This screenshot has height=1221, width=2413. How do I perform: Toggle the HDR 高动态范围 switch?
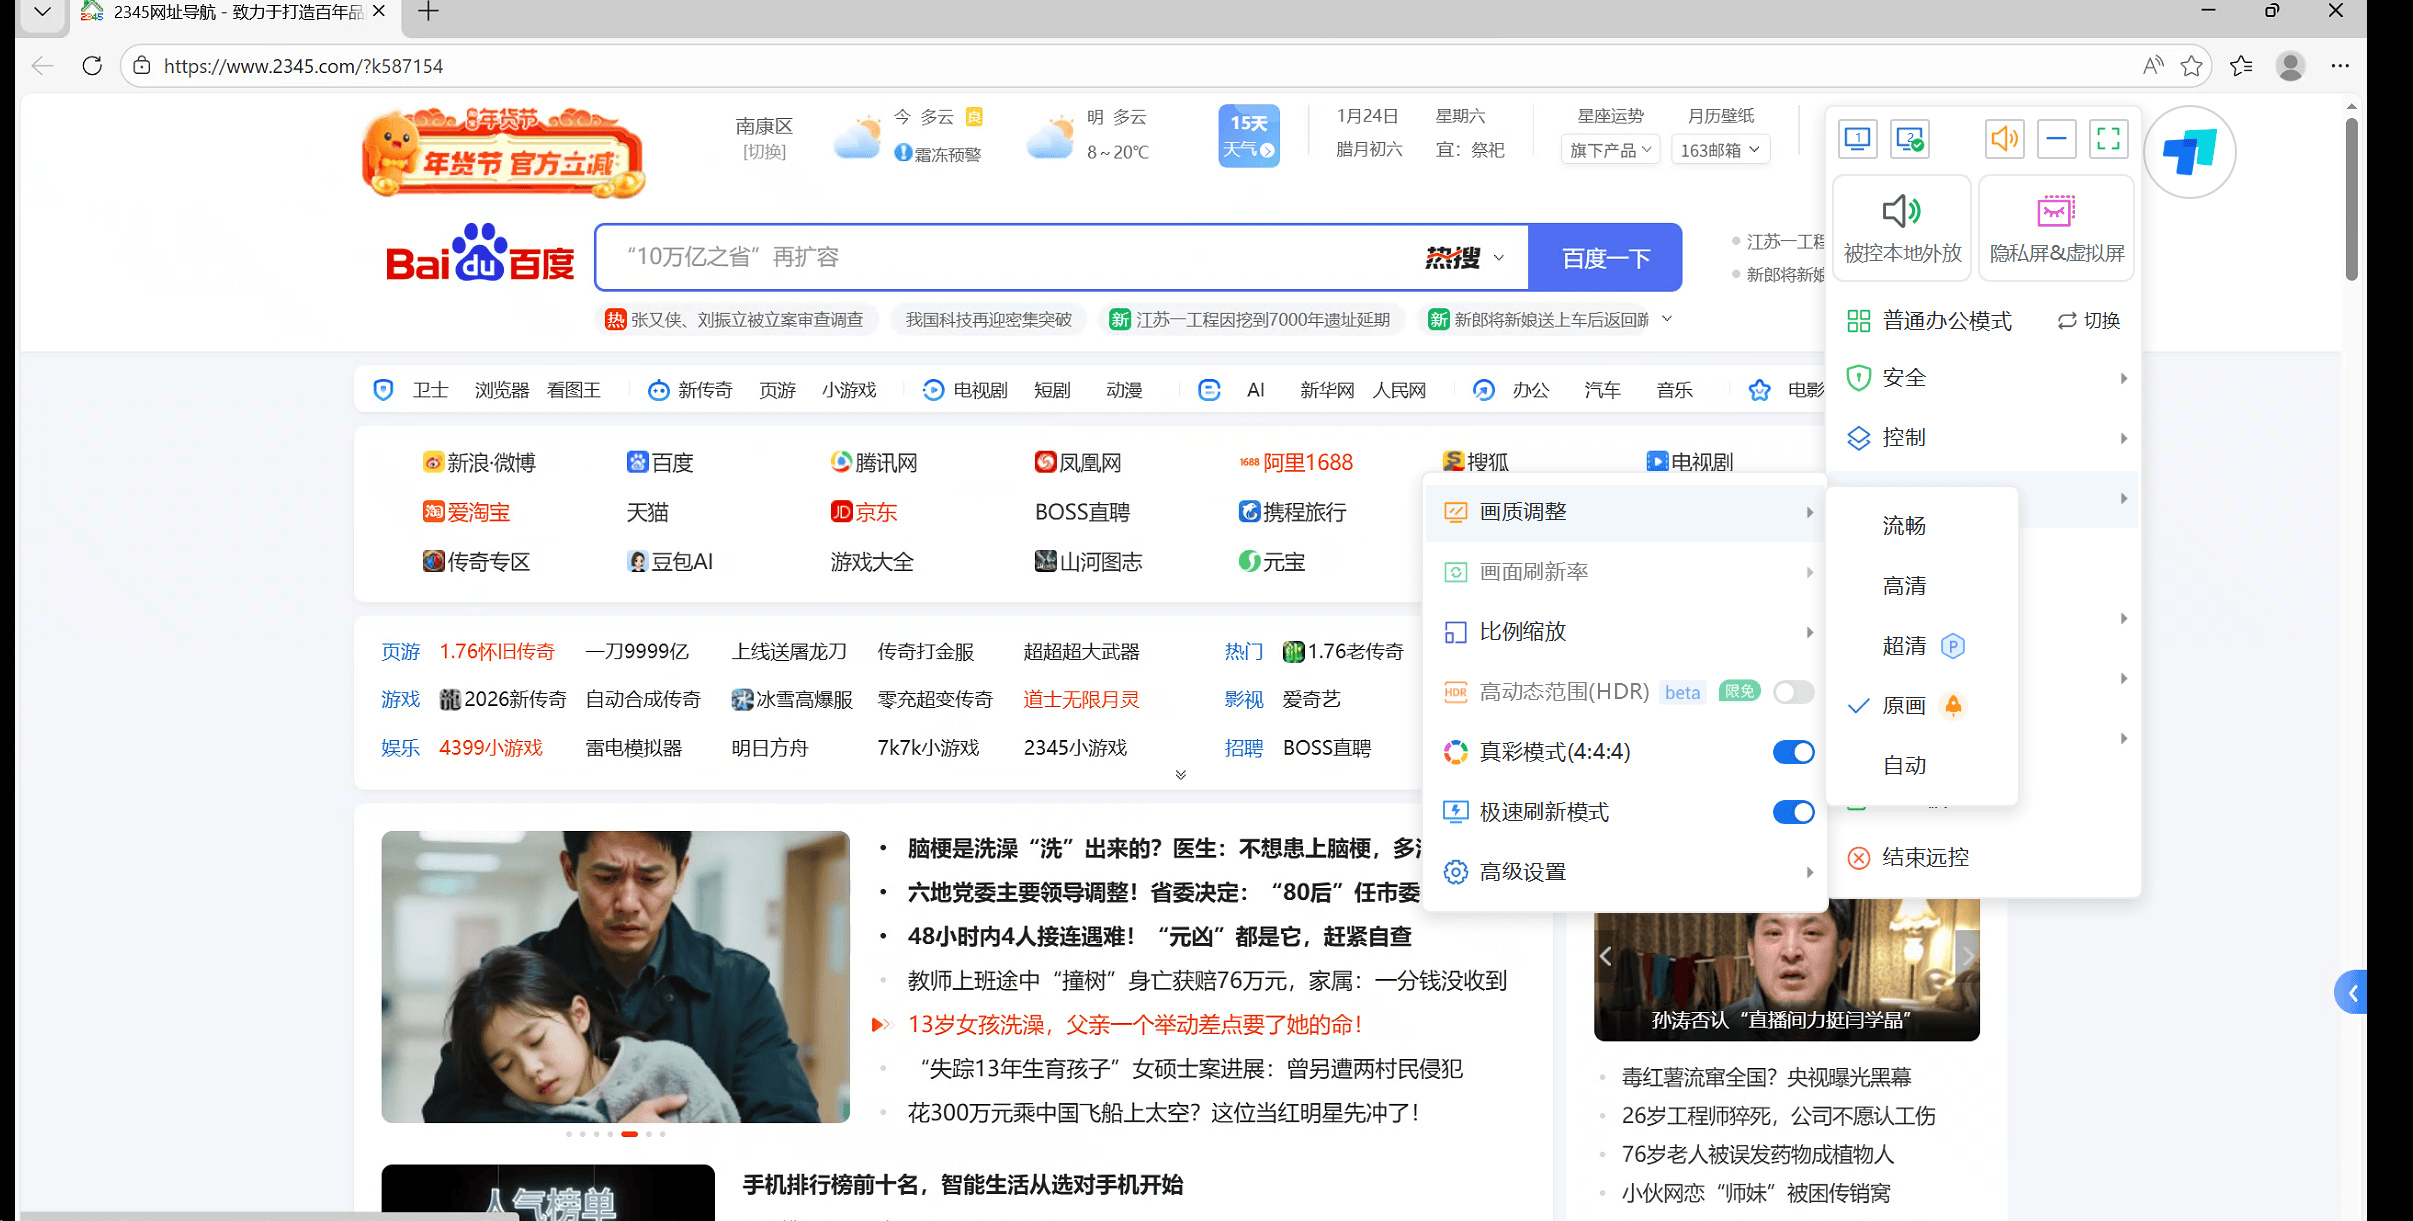[x=1792, y=692]
